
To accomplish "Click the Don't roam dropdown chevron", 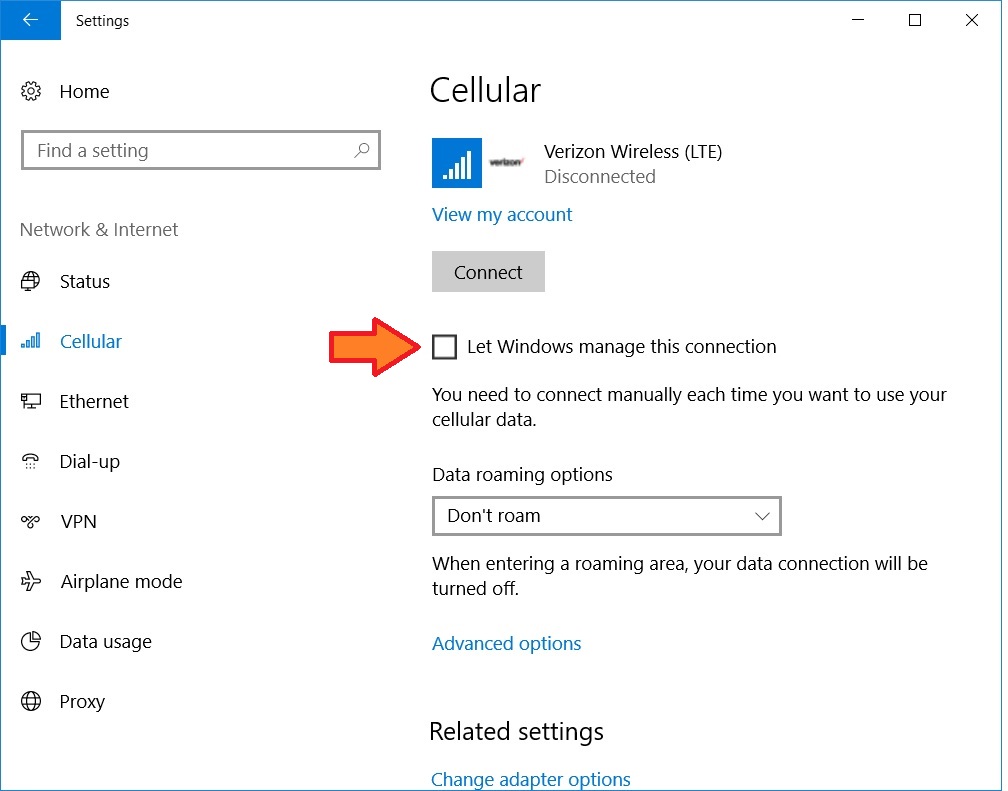I will click(762, 516).
